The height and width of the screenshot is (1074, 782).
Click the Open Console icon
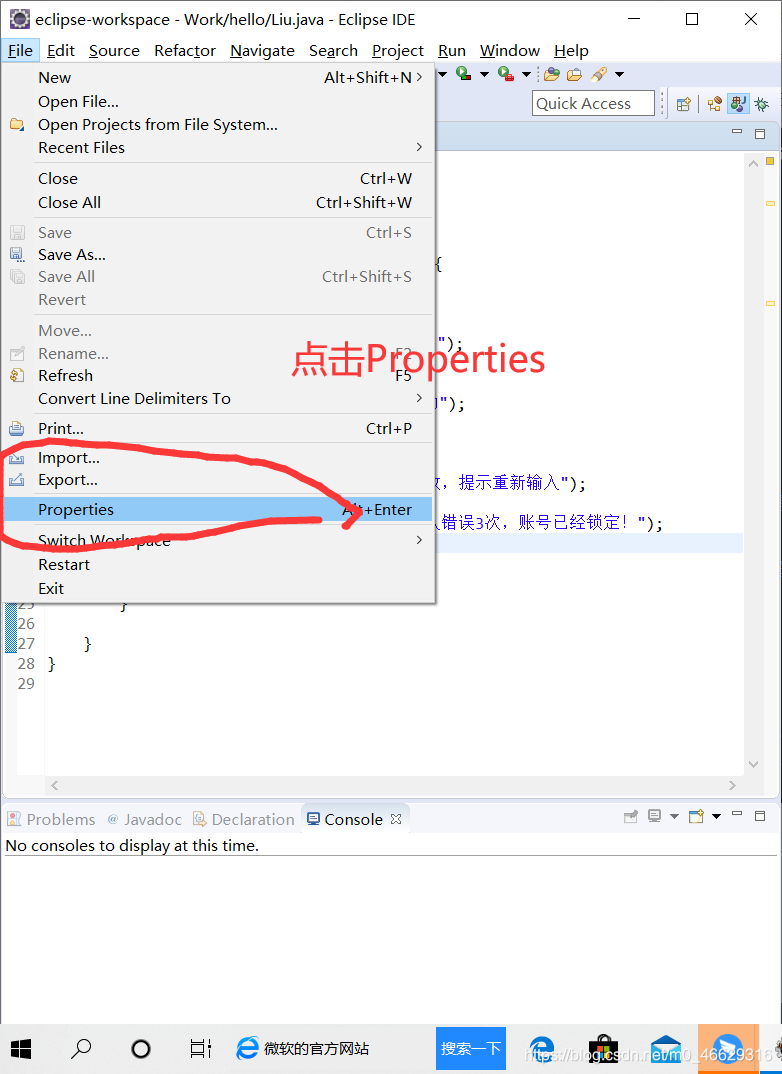696,816
